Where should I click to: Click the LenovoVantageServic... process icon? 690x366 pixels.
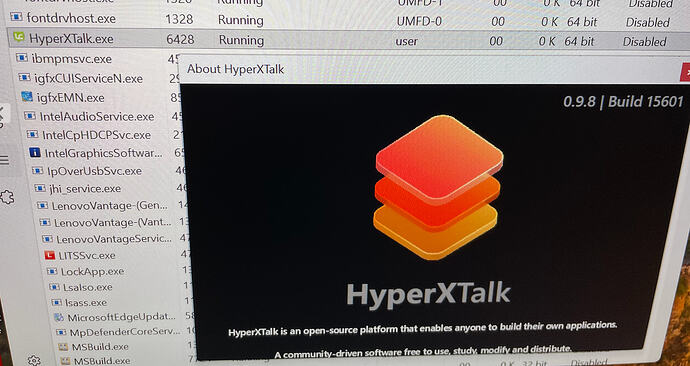click(47, 239)
